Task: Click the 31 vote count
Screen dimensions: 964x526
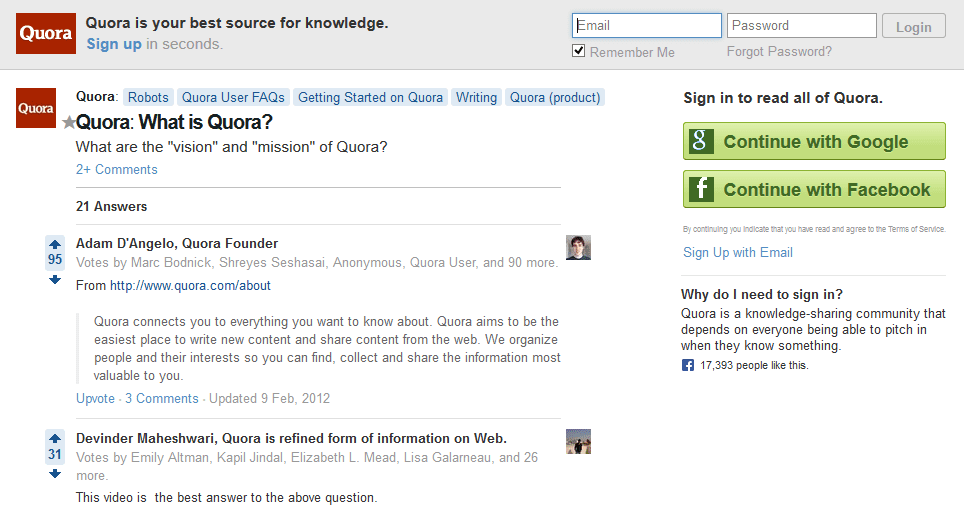Action: click(x=55, y=455)
